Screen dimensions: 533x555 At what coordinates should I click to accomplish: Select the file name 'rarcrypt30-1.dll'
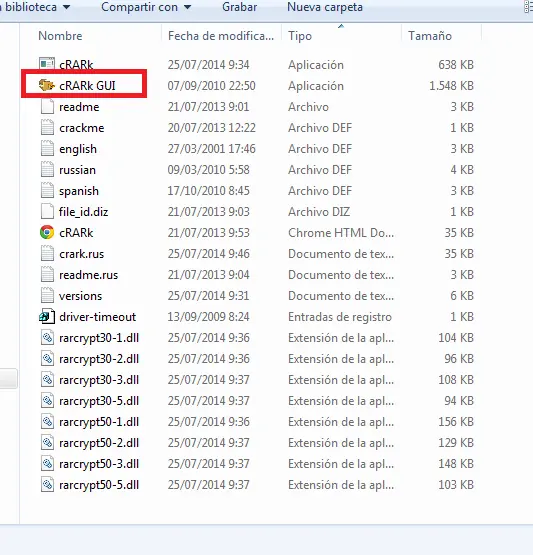[99, 338]
